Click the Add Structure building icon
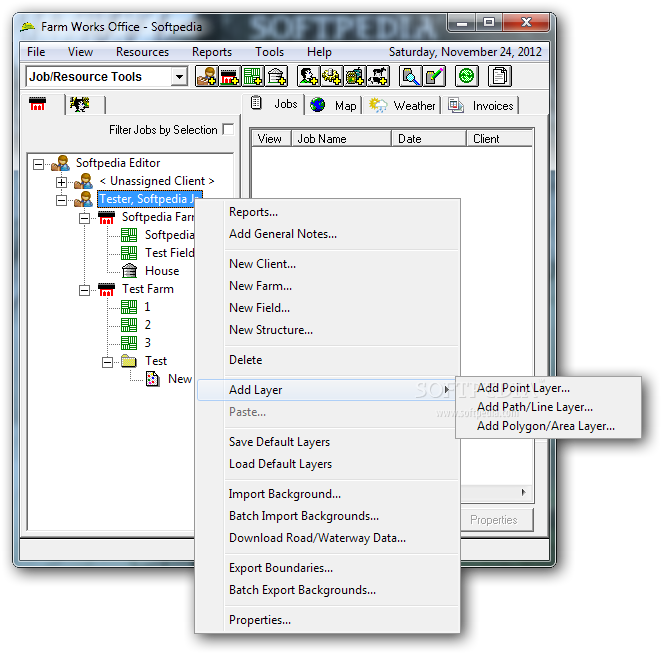This screenshot has height=654, width=662. 277,76
